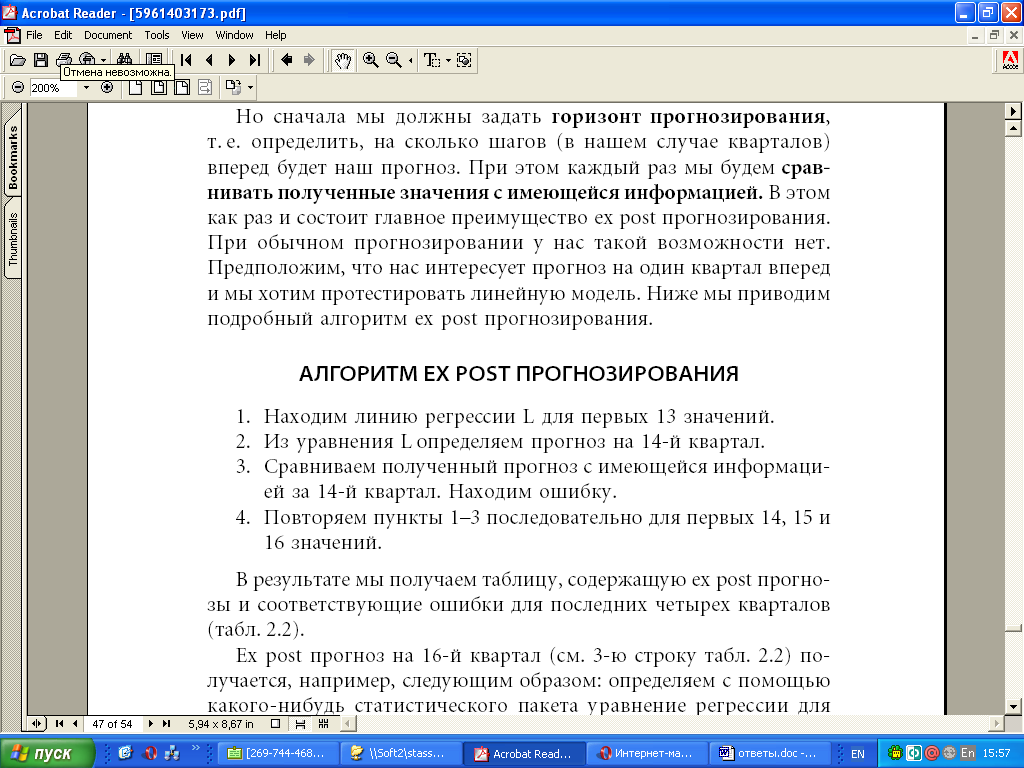Go to first page from the top toolbar
Image resolution: width=1024 pixels, height=768 pixels.
[x=186, y=61]
